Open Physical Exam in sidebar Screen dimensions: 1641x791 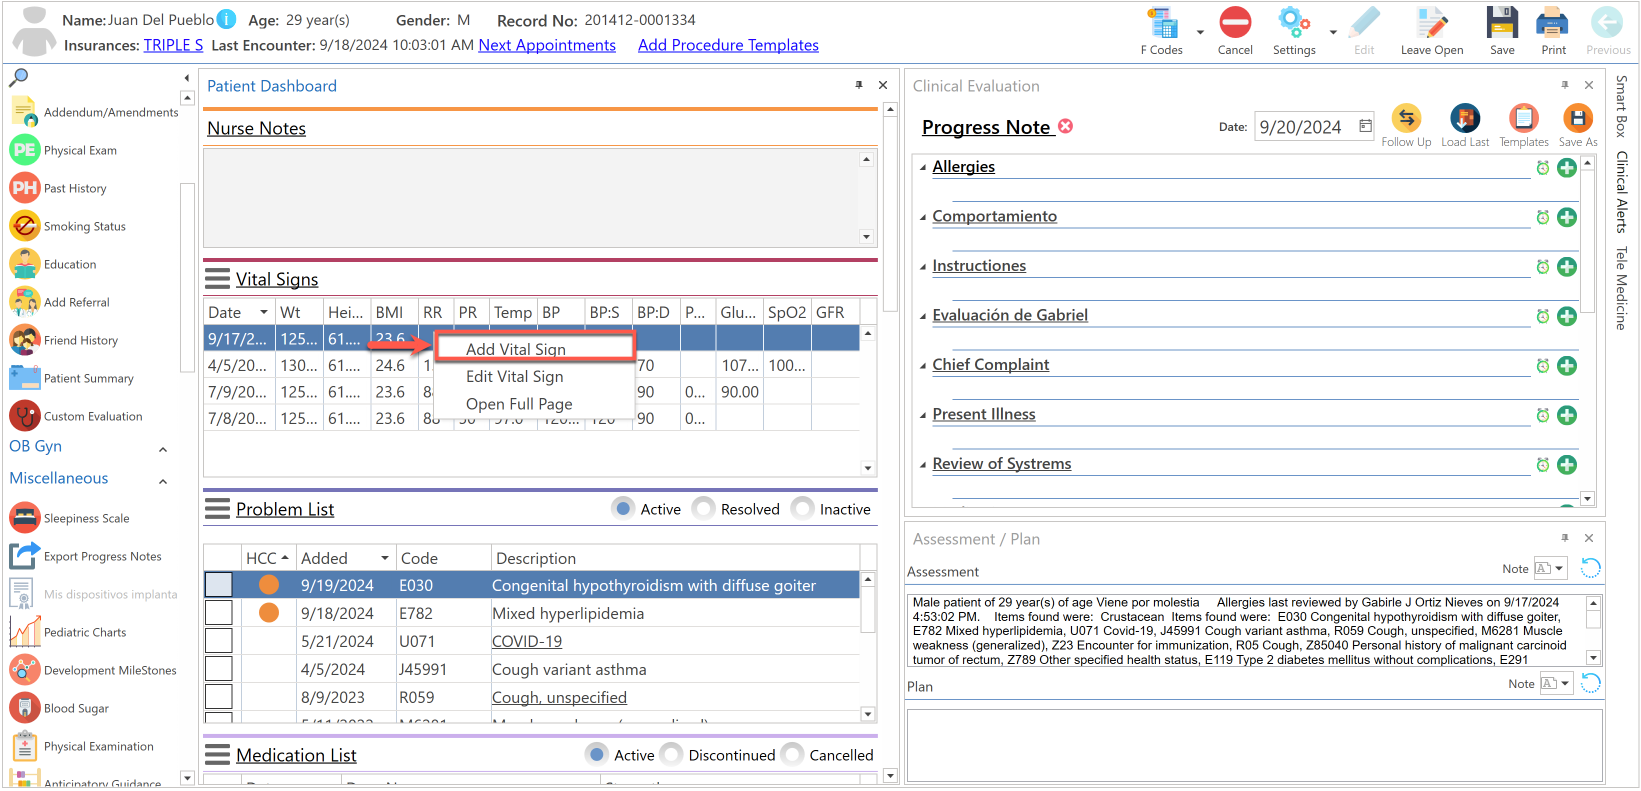pos(64,150)
